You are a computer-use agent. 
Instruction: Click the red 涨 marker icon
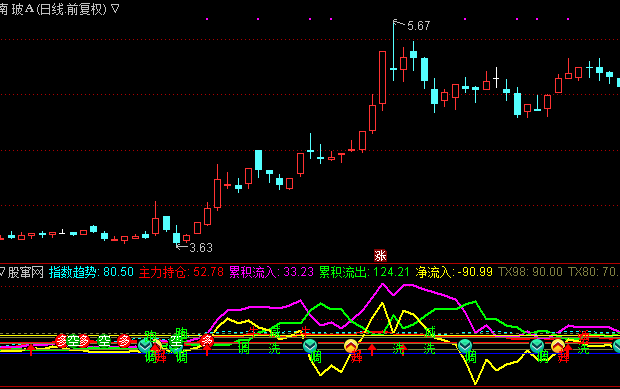(380, 255)
